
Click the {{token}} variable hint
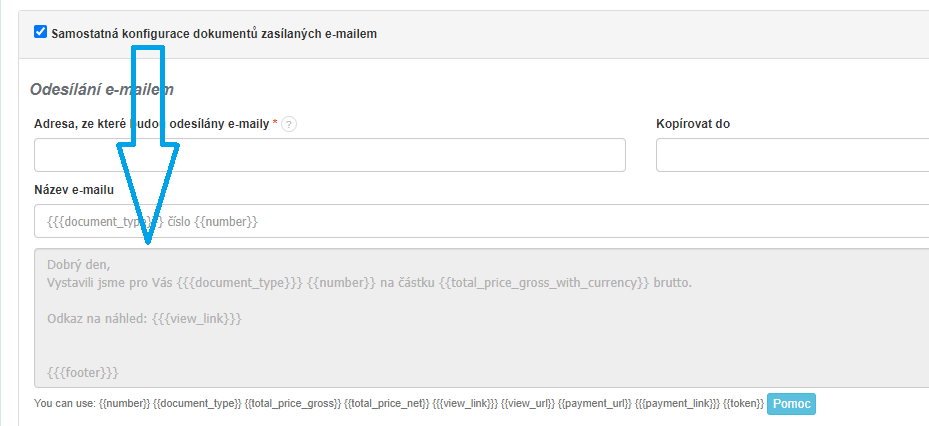(743, 405)
